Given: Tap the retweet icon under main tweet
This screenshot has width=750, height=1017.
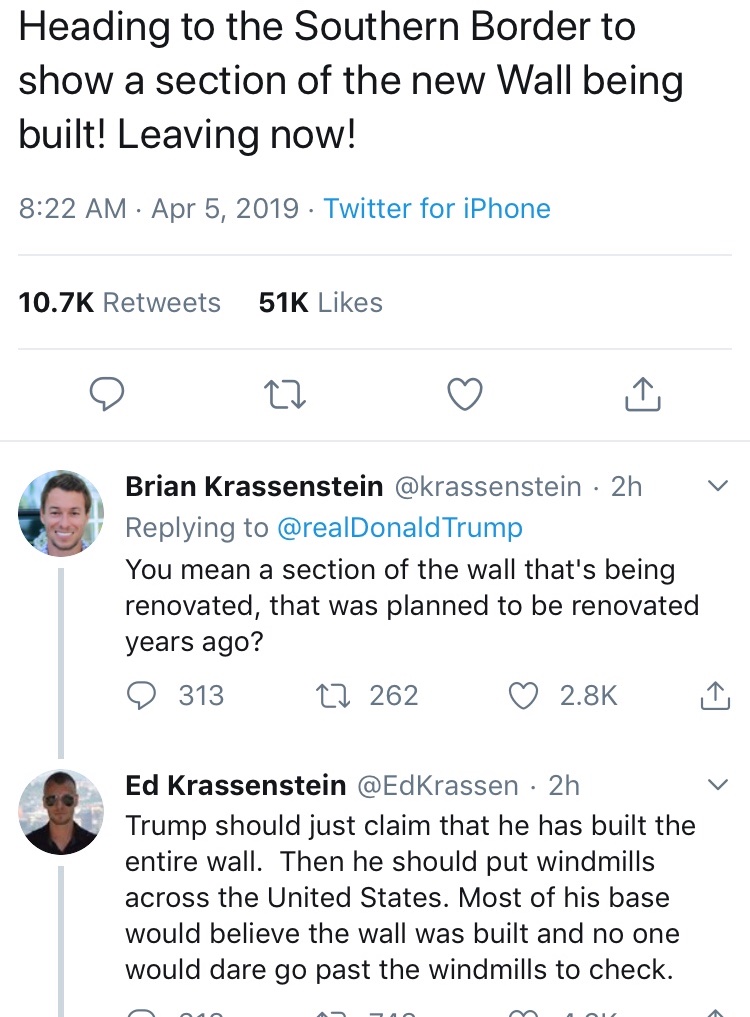Looking at the screenshot, I should point(286,395).
